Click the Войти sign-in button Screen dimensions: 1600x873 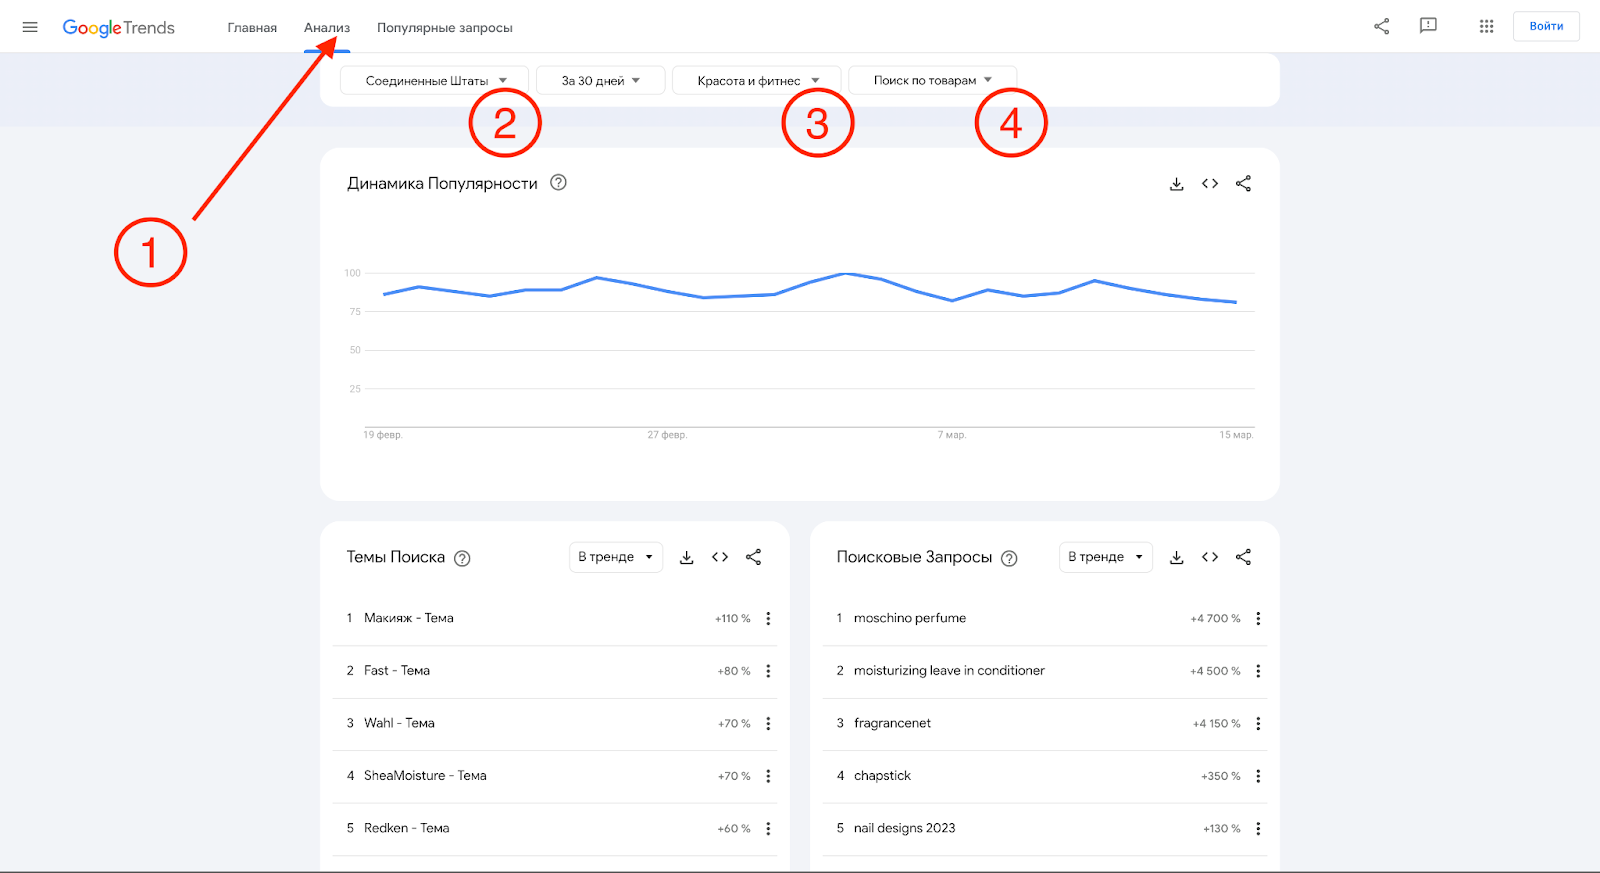(x=1546, y=26)
